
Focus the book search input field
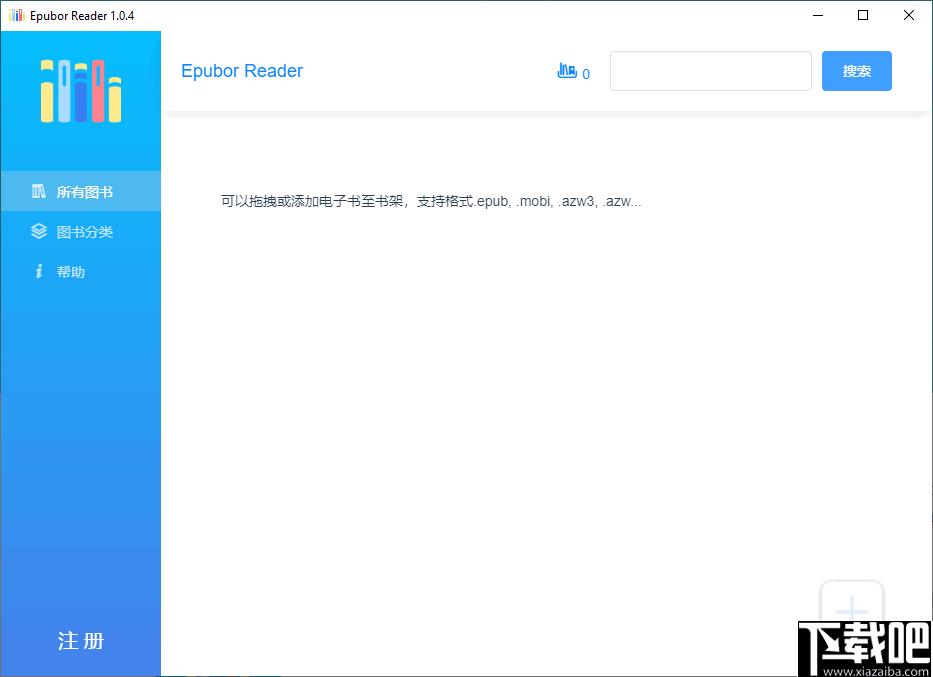pyautogui.click(x=710, y=71)
